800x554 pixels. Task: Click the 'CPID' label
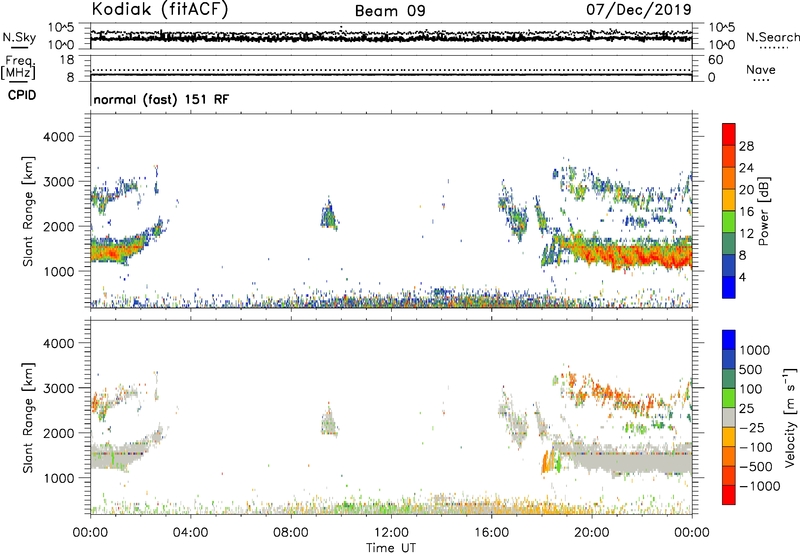(22, 95)
